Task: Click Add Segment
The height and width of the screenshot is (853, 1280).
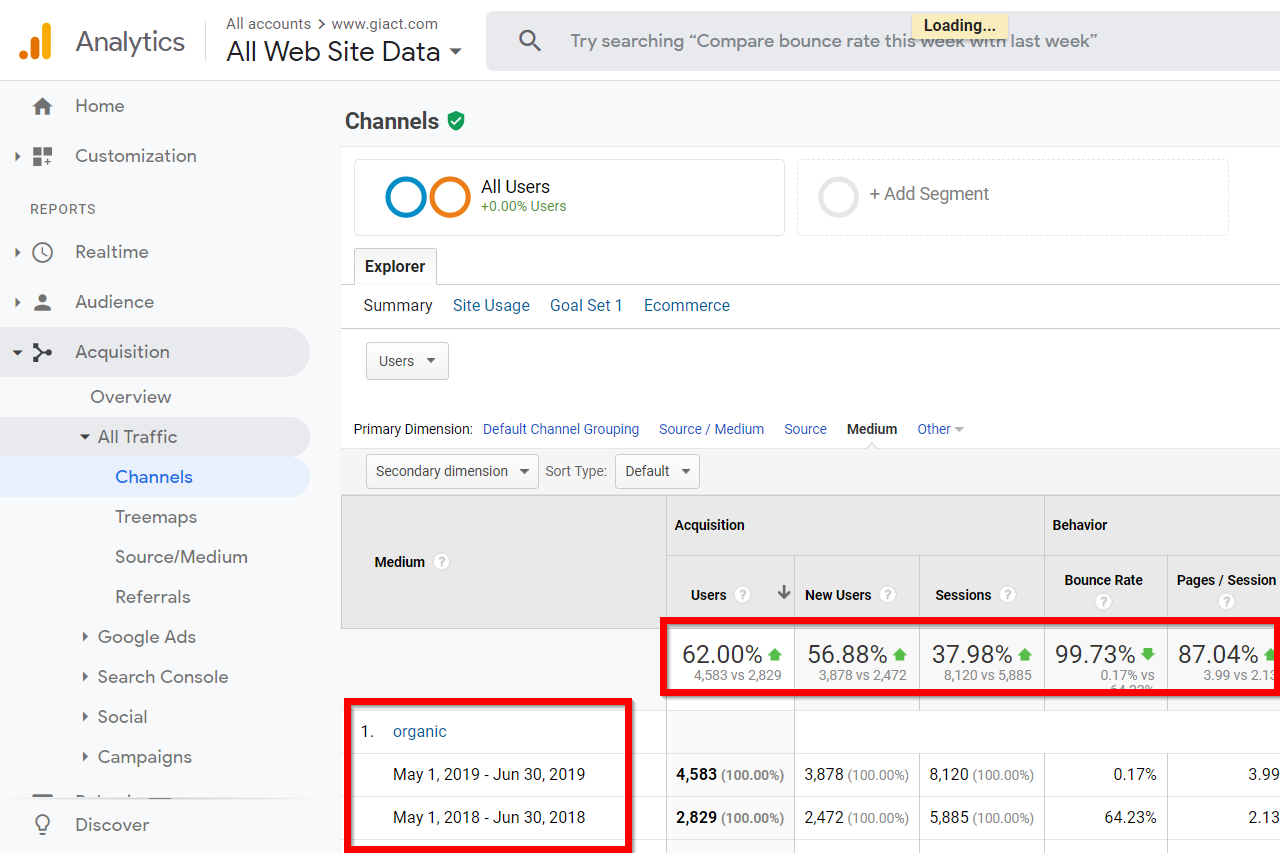Action: click(x=929, y=194)
